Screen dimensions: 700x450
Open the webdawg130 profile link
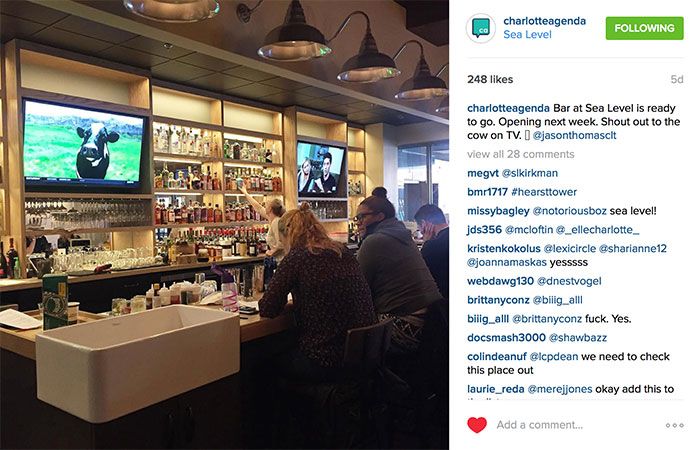coord(500,281)
